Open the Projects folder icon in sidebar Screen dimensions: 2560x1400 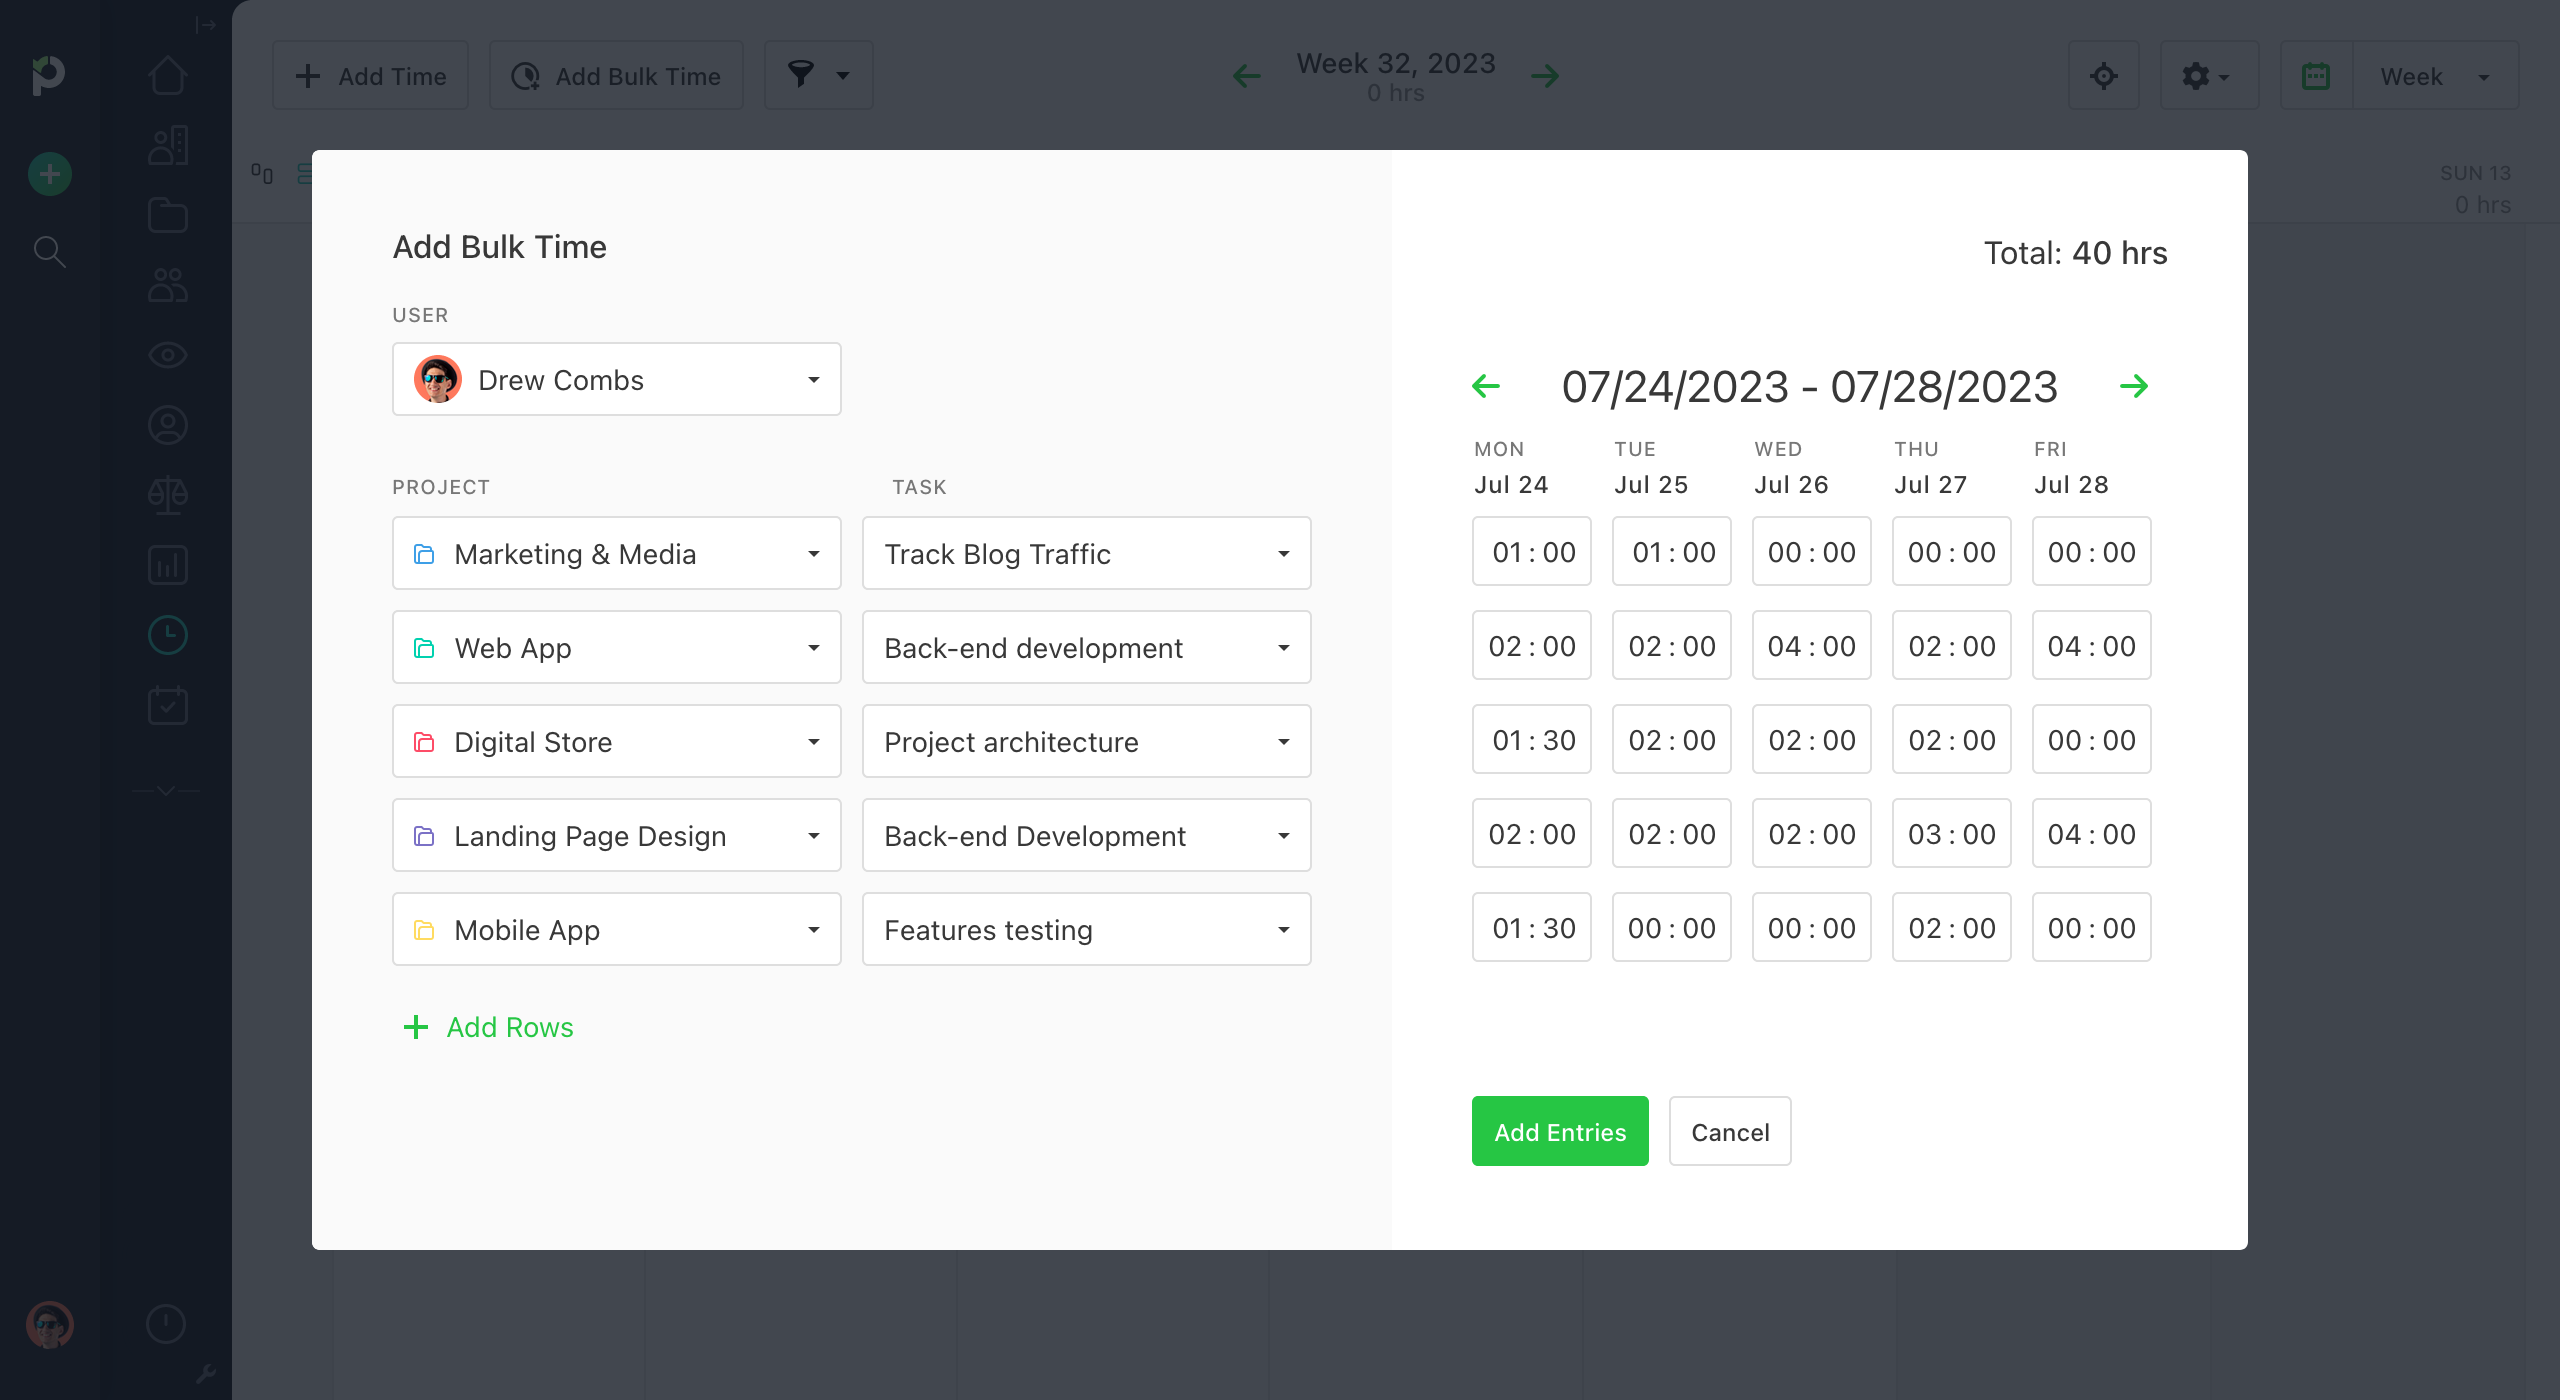pyautogui.click(x=168, y=214)
